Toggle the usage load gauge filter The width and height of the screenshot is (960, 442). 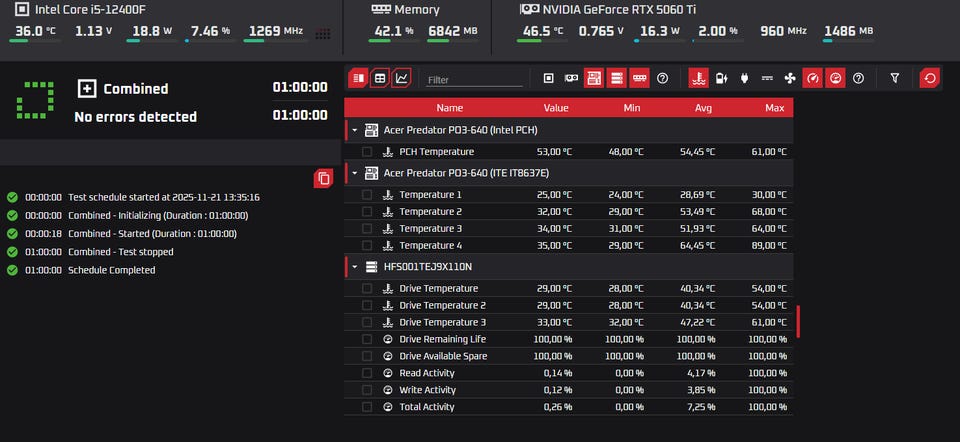click(x=835, y=78)
